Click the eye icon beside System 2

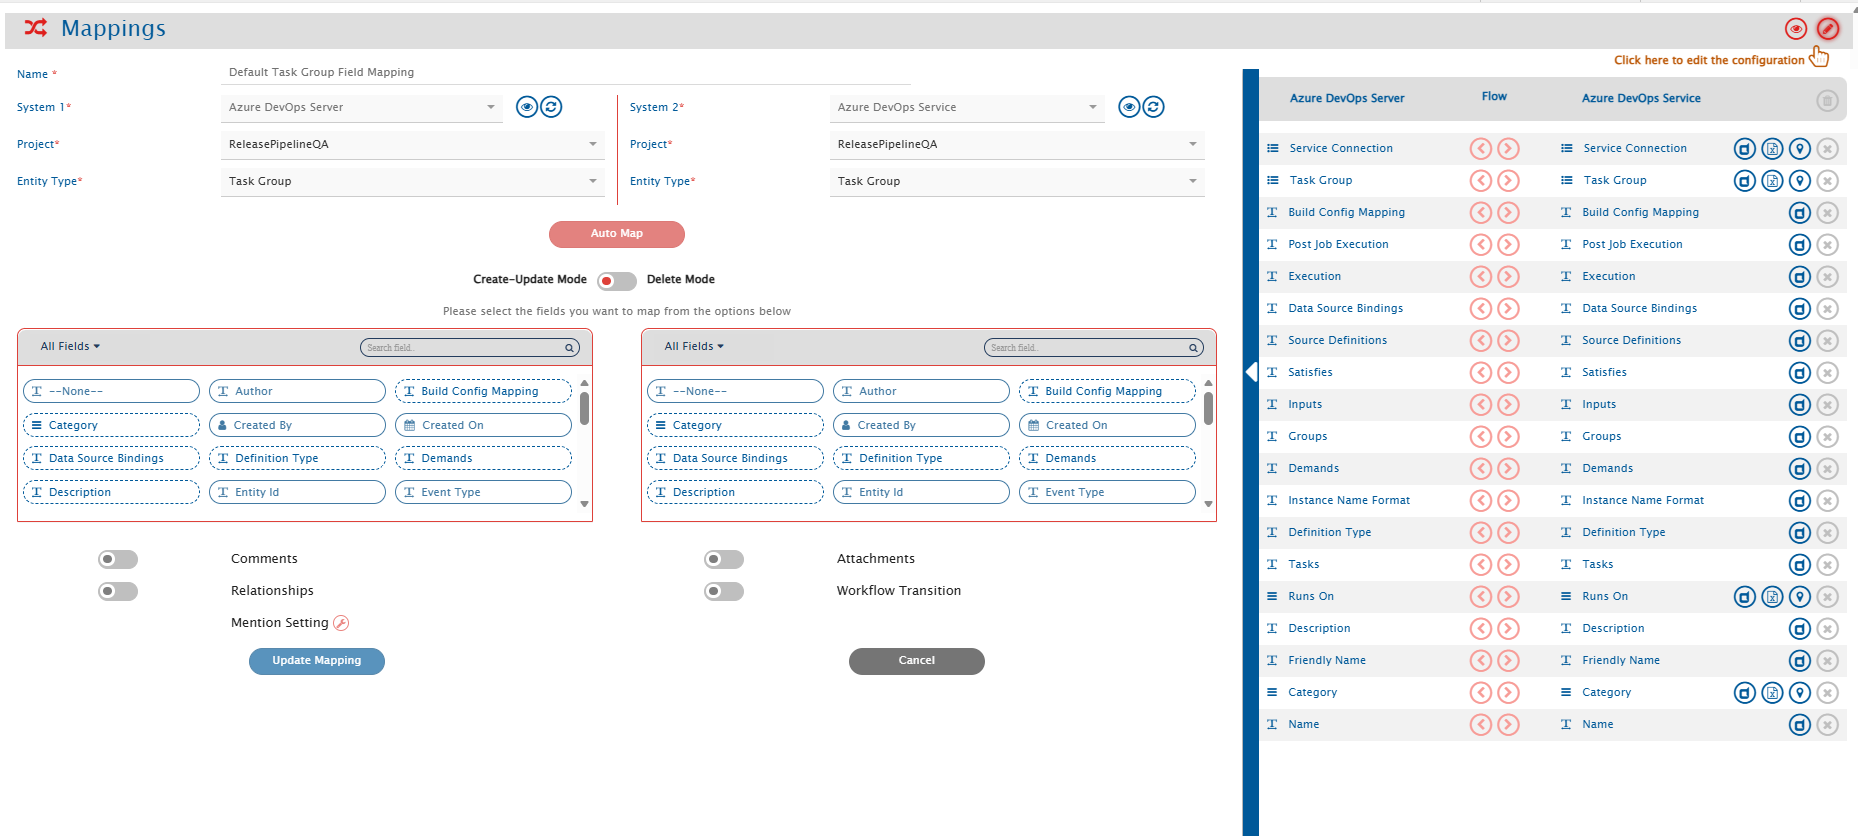(1129, 107)
